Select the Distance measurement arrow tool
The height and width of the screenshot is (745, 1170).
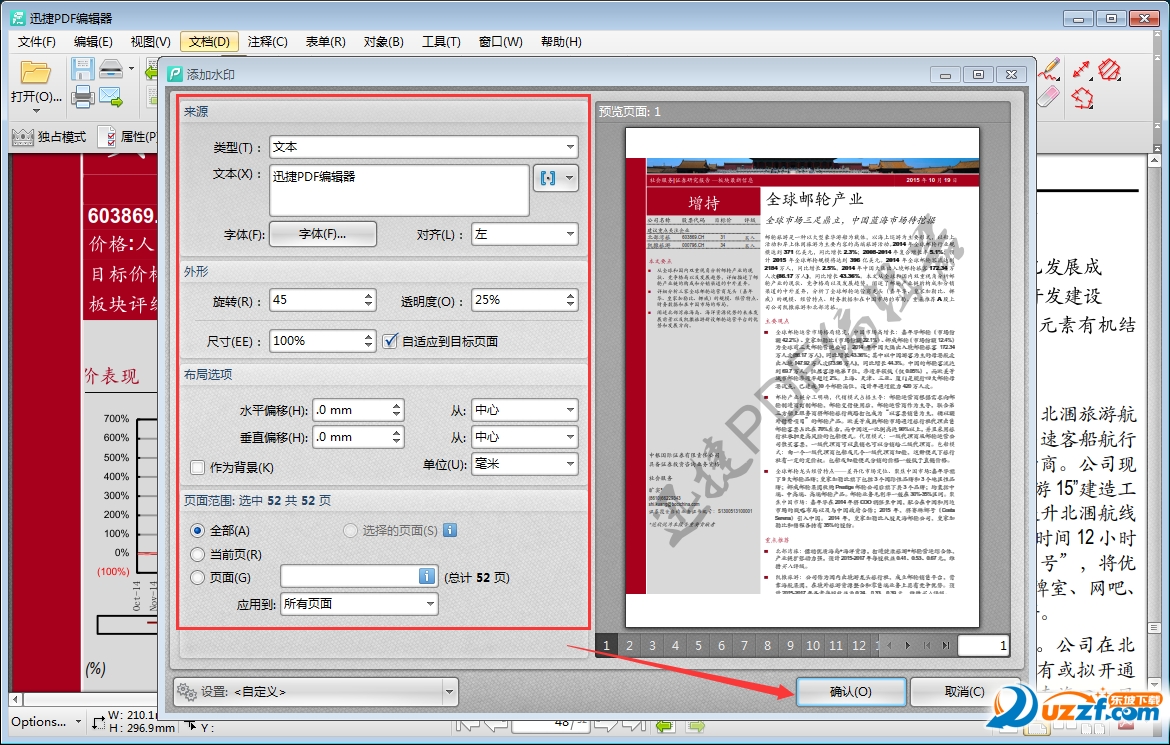pyautogui.click(x=1082, y=69)
